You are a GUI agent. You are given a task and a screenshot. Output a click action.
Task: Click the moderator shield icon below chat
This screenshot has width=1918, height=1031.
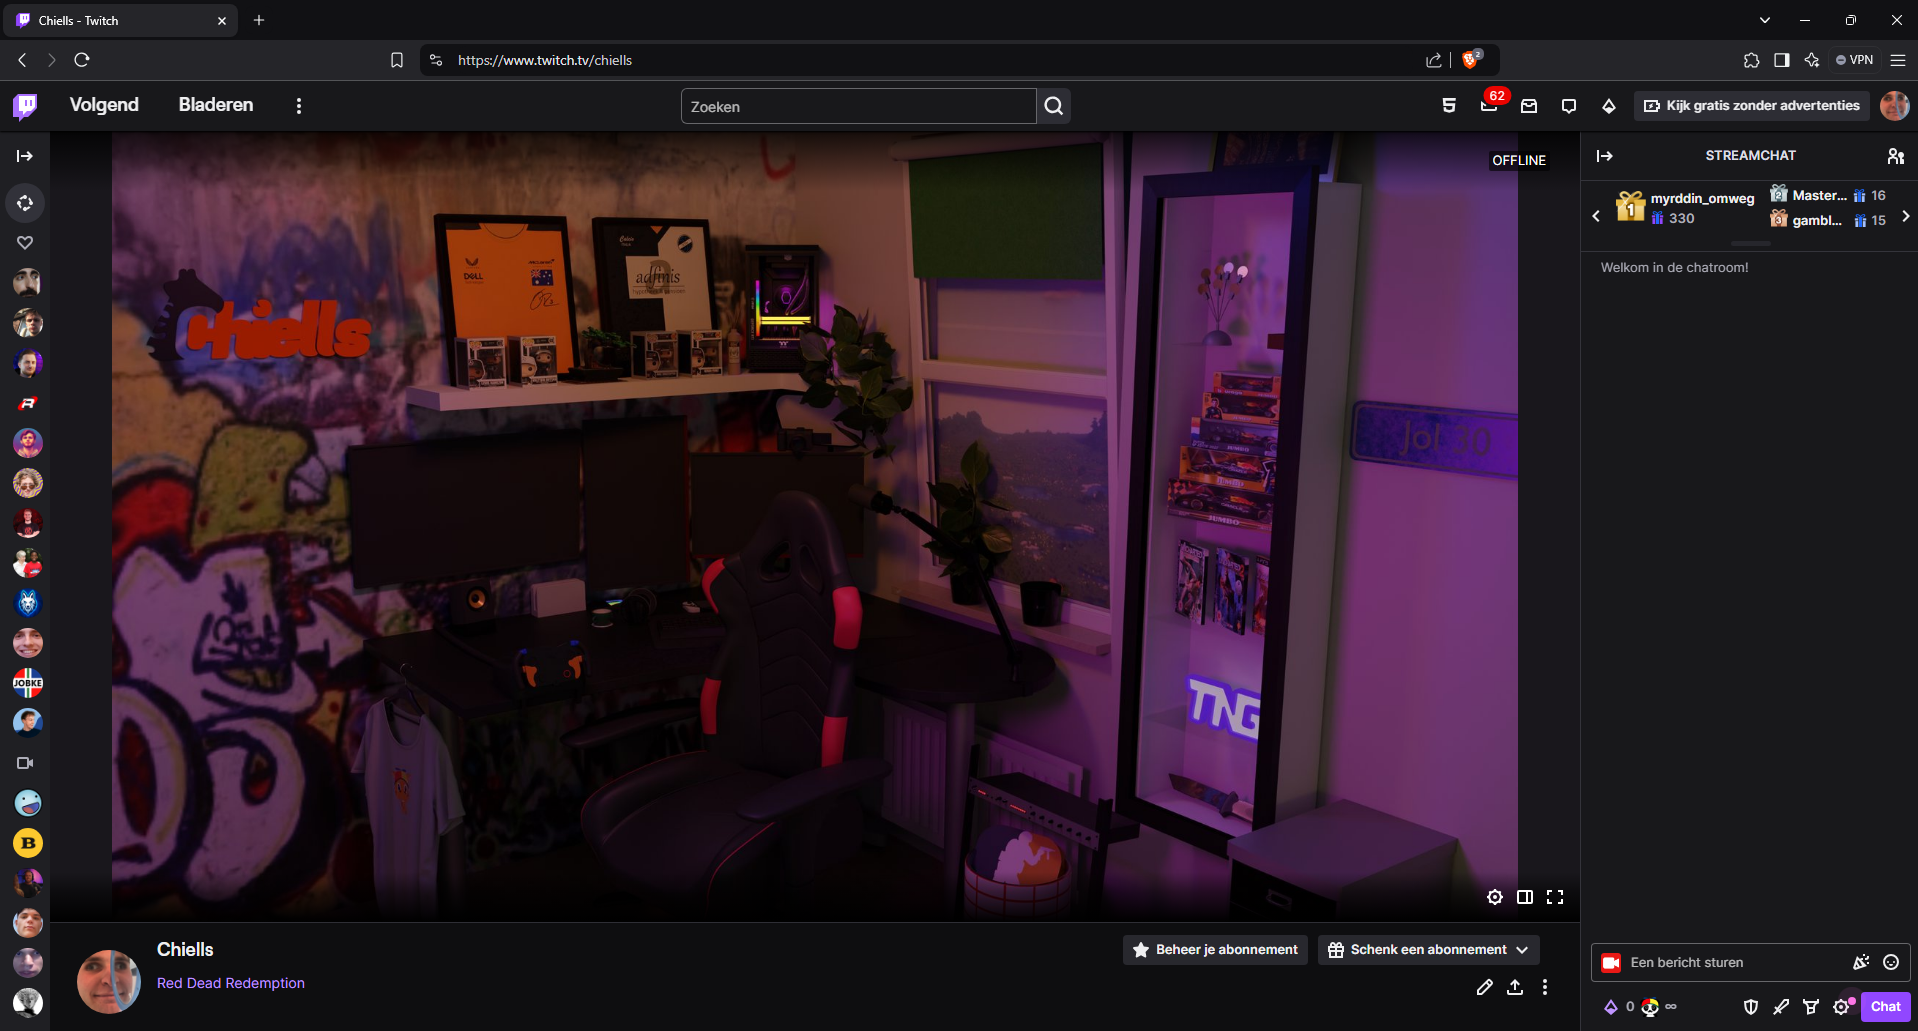click(x=1750, y=1007)
